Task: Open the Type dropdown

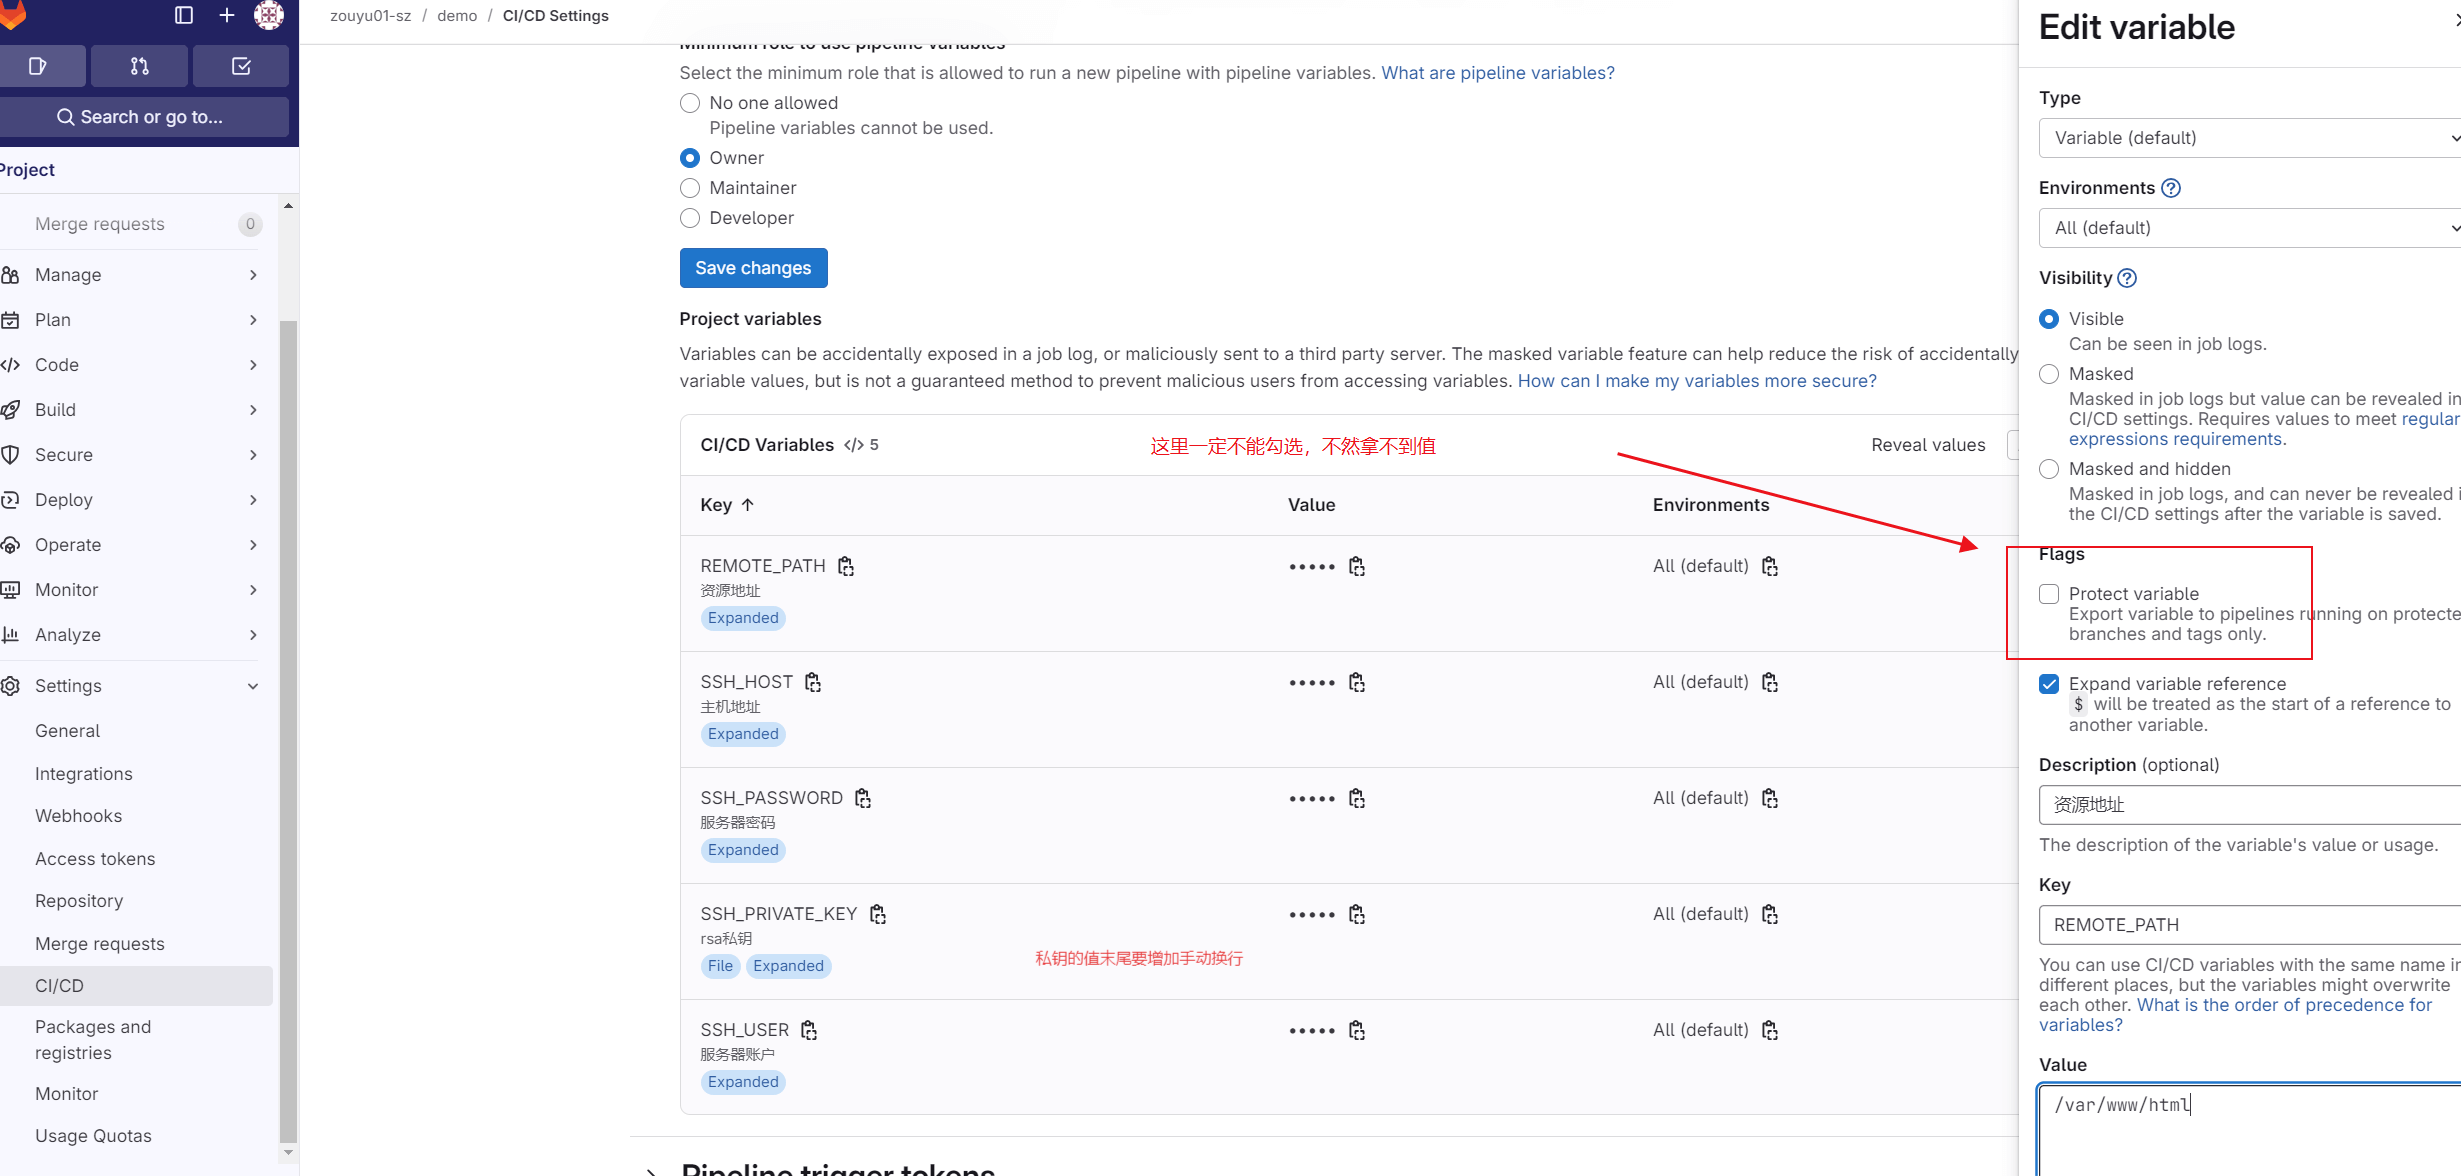Action: 2248,138
